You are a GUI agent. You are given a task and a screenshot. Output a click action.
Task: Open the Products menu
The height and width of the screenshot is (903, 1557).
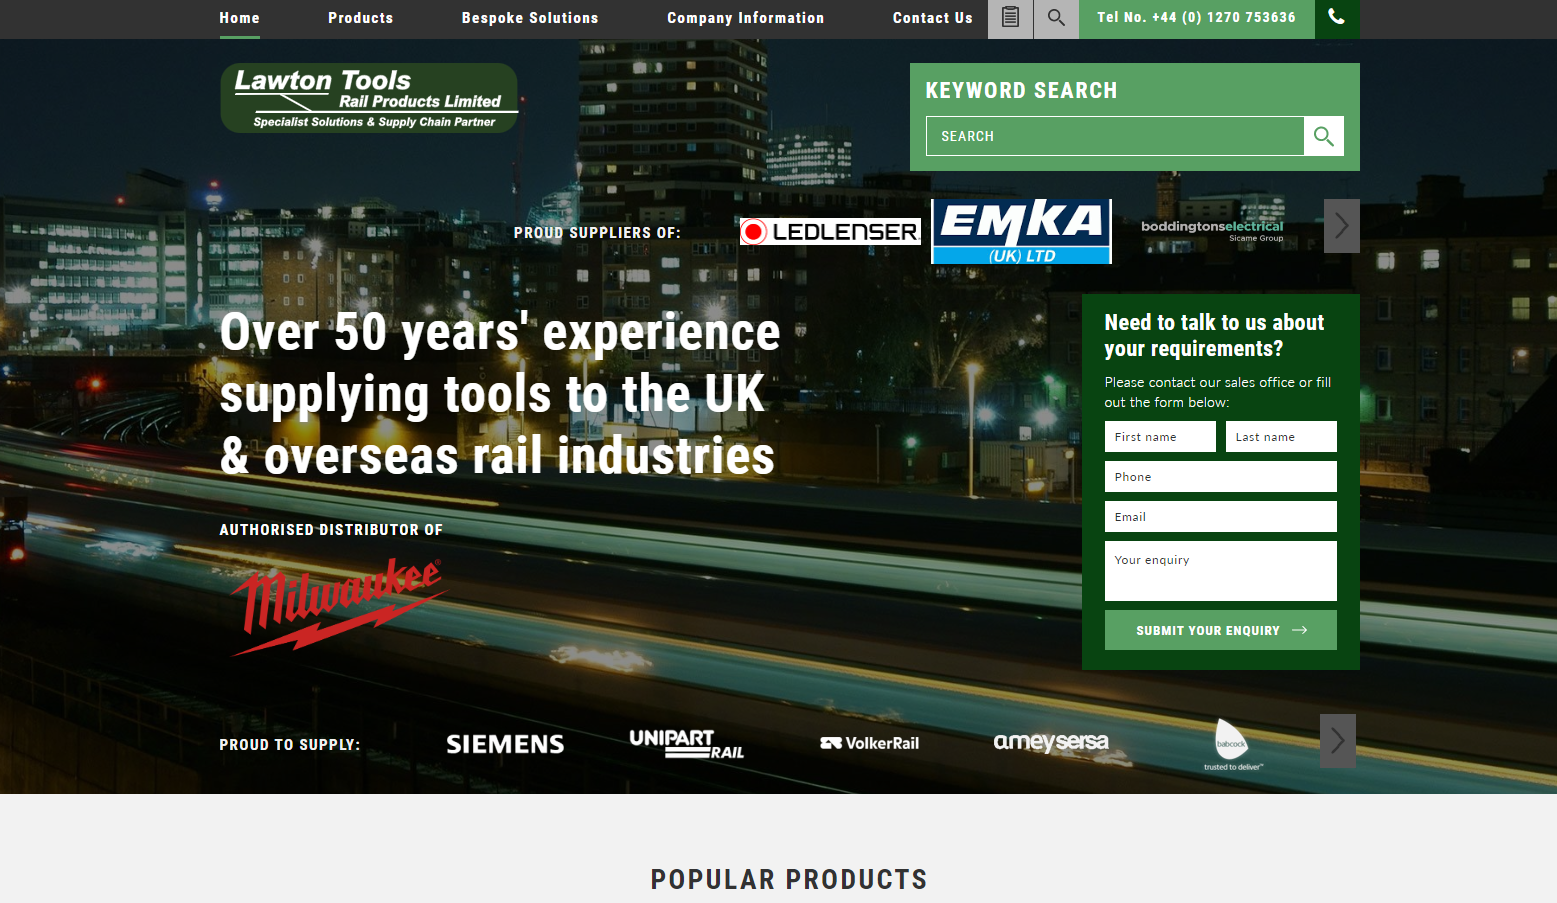[x=360, y=18]
